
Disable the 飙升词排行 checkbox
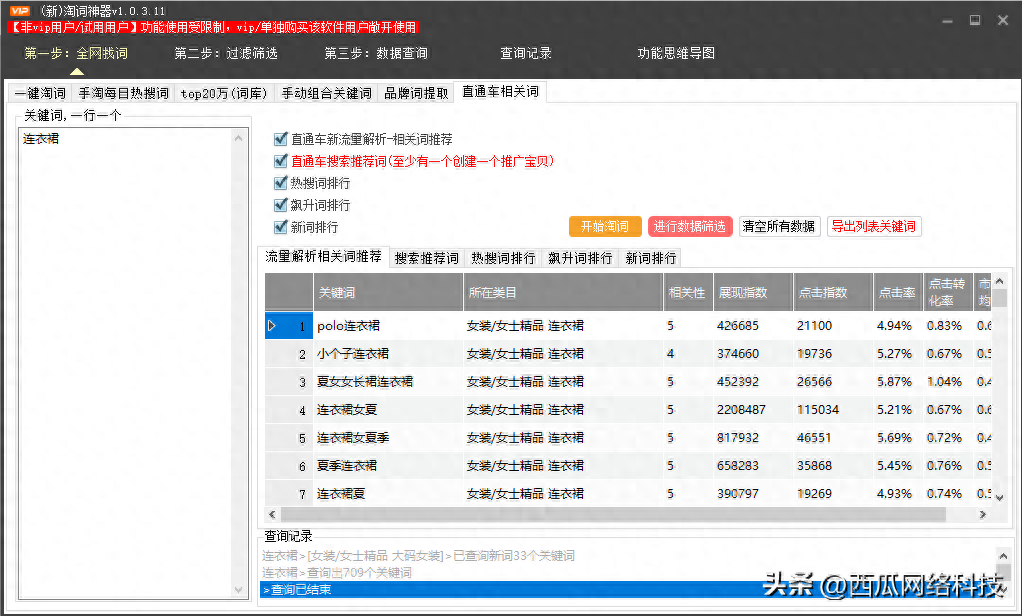pos(281,205)
